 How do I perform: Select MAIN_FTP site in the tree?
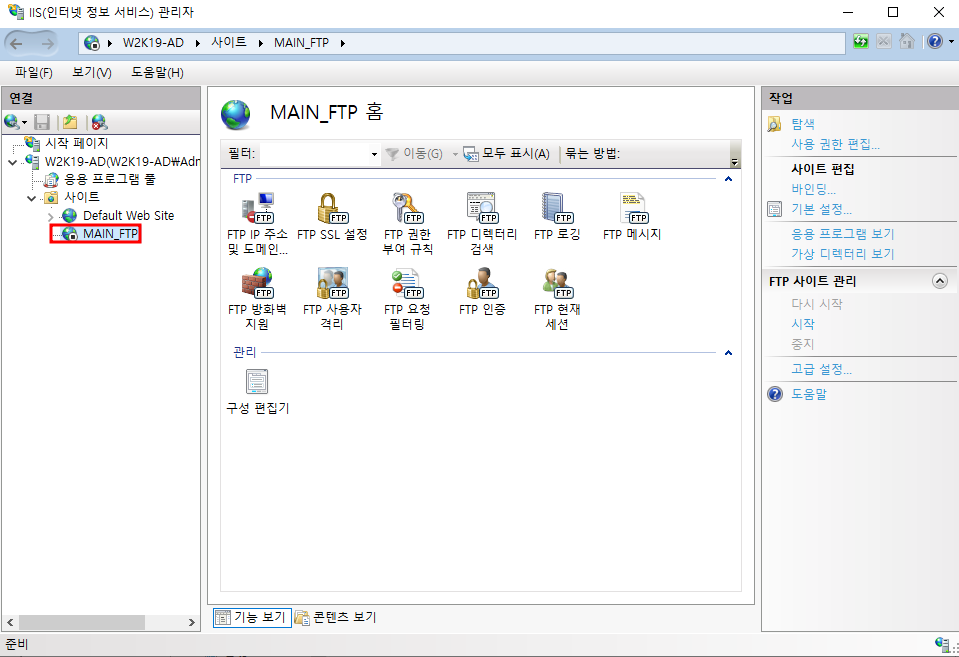click(110, 234)
